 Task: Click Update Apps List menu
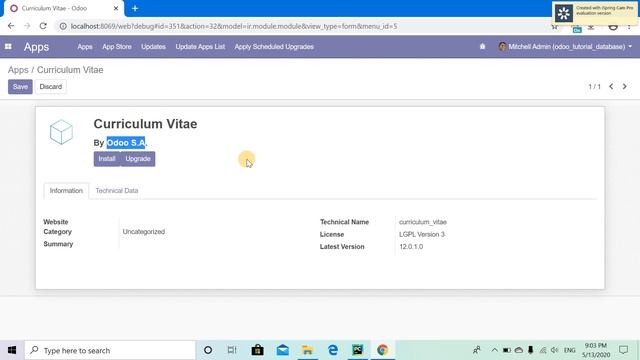[x=200, y=47]
